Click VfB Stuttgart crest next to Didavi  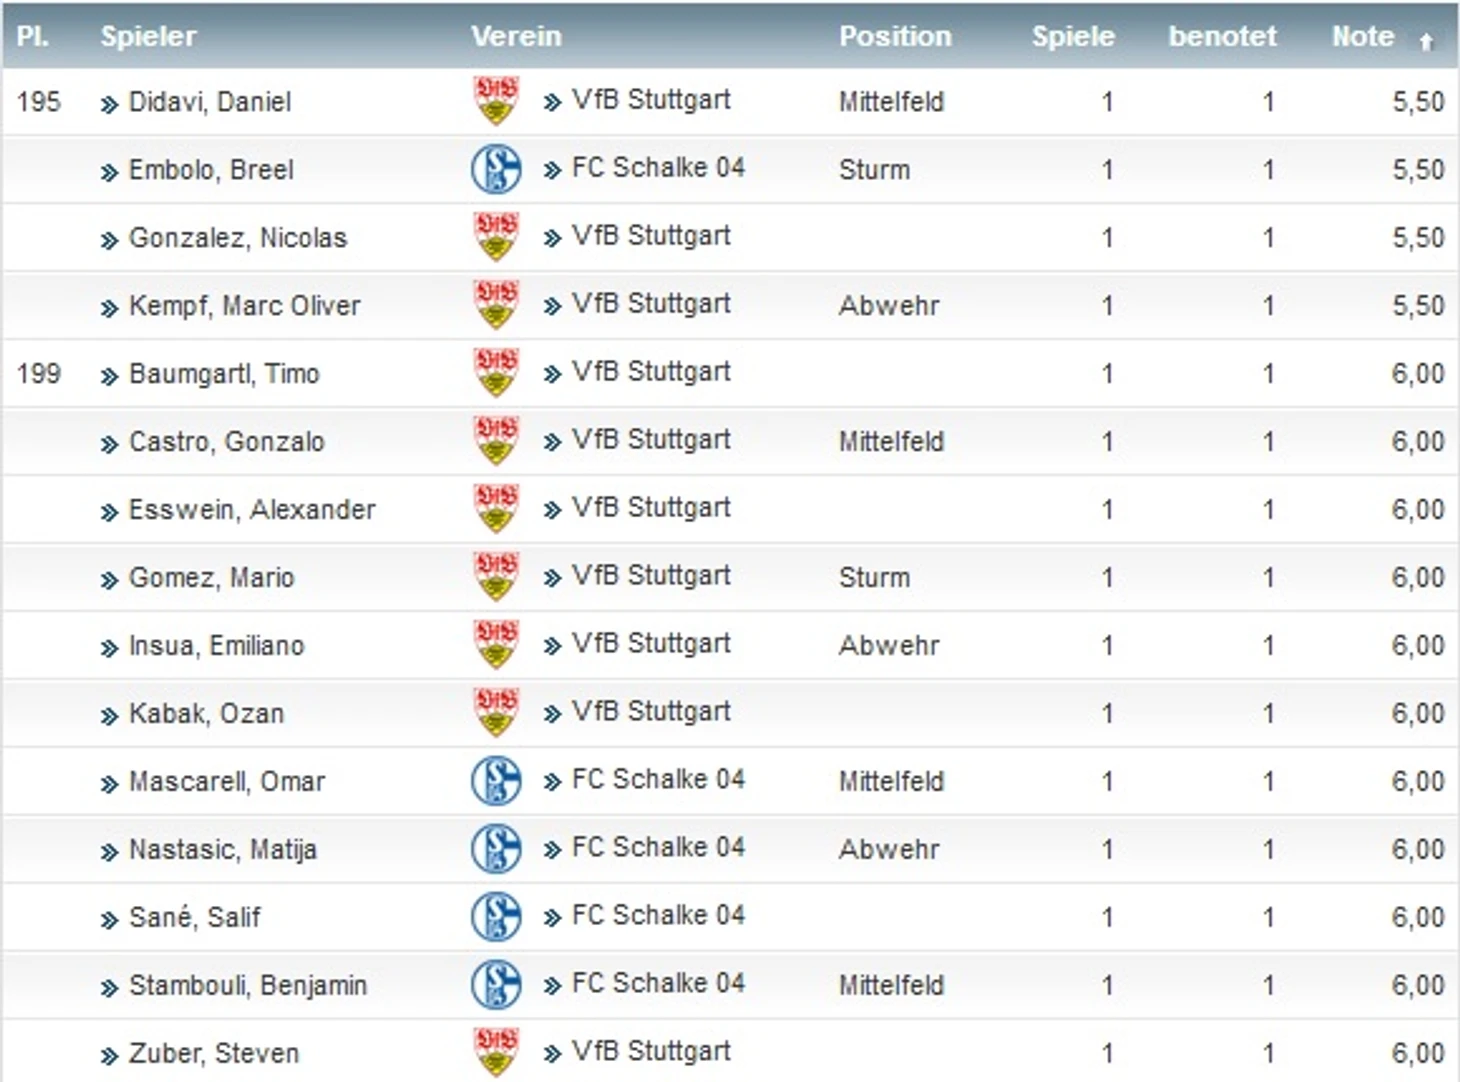click(x=496, y=101)
